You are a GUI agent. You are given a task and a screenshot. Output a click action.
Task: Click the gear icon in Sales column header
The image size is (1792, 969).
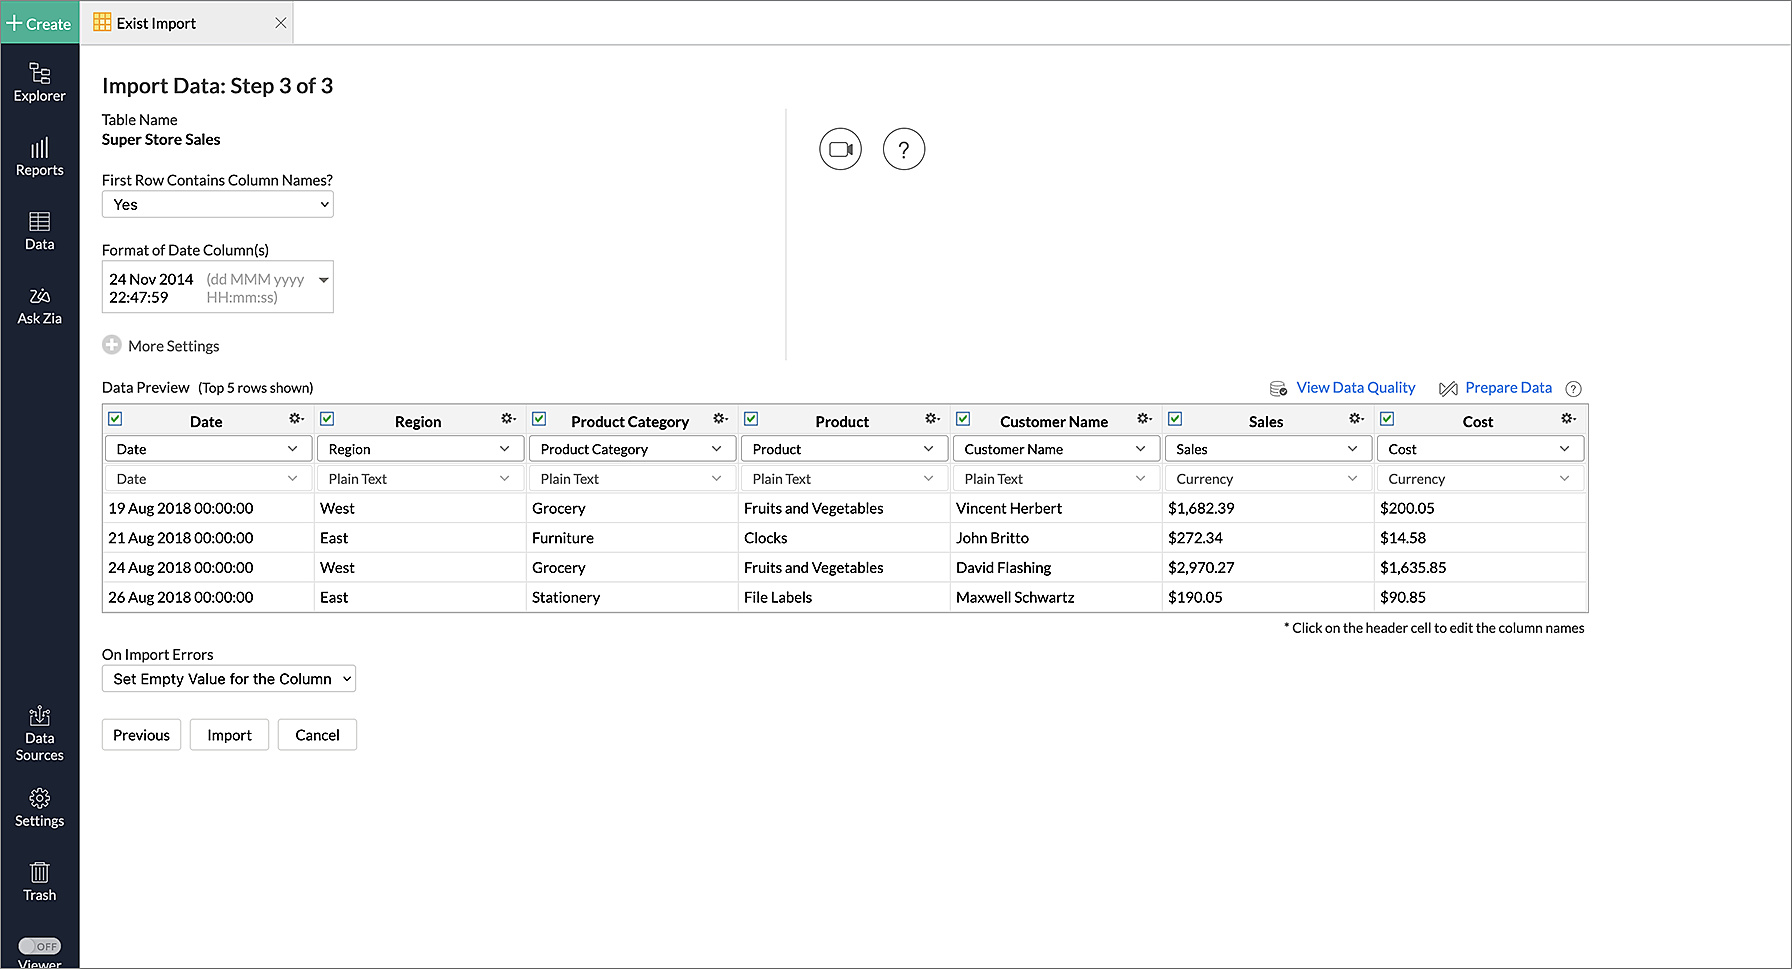1356,419
